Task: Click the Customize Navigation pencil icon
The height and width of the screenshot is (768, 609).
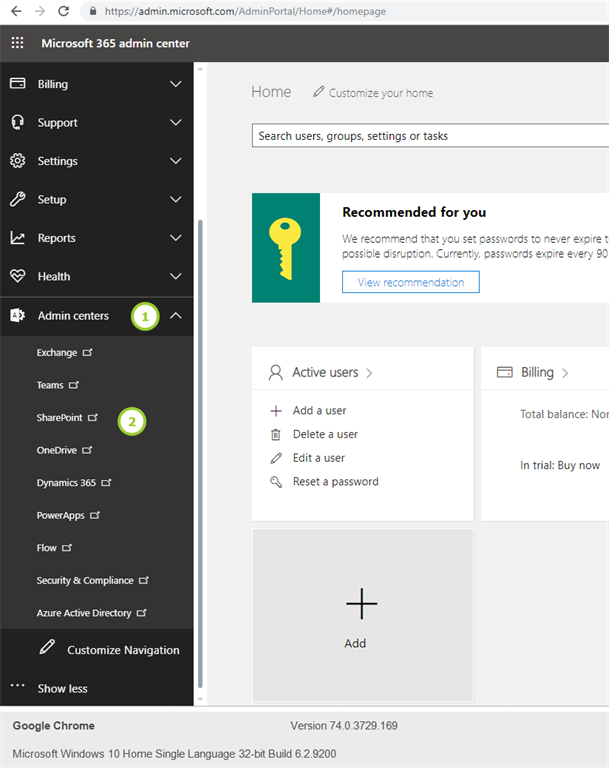Action: pos(48,647)
